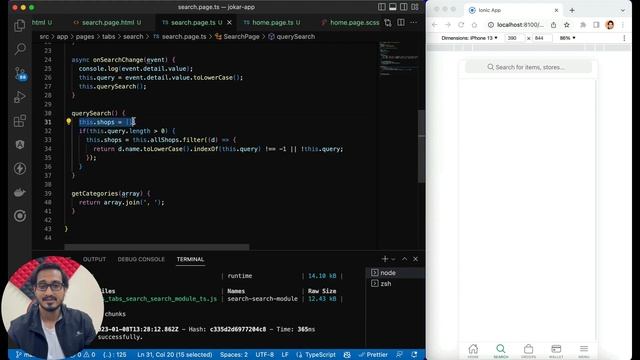This screenshot has width=640, height=360.
Task: Switch to the OUTPUT panel tab
Action: [x=94, y=259]
